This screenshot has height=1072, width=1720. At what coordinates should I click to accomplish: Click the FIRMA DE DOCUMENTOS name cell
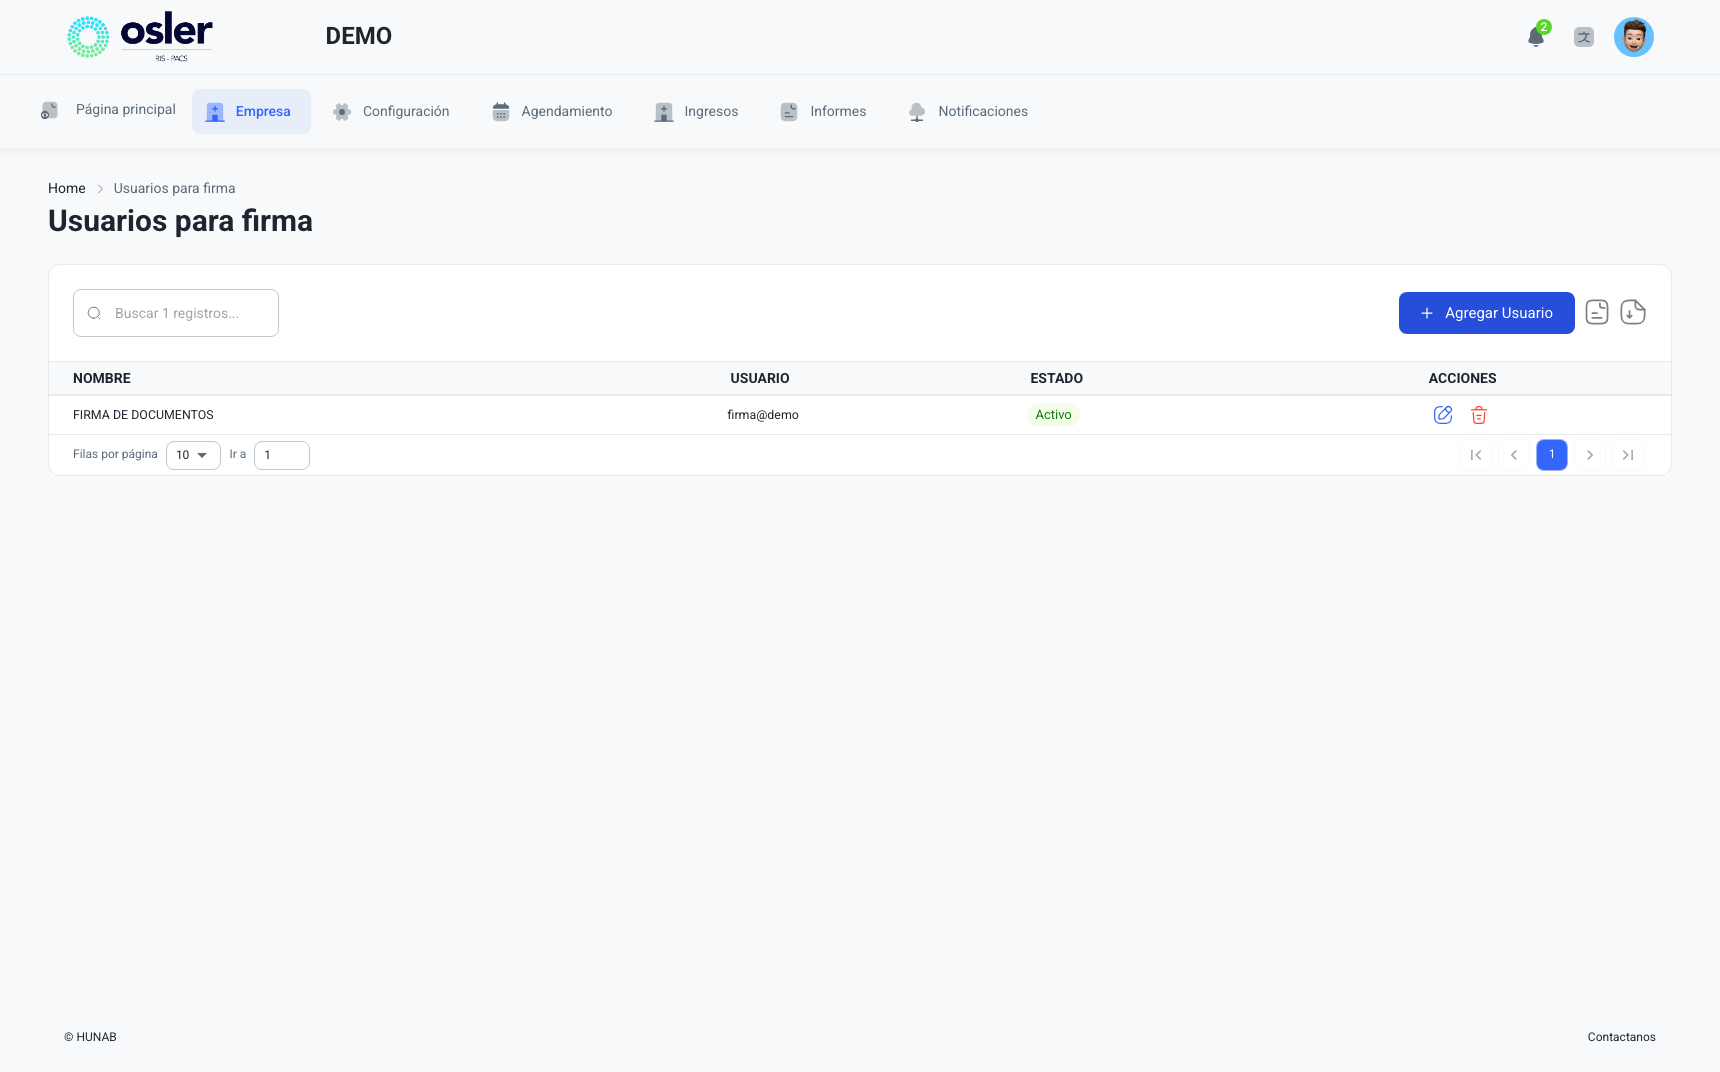tap(143, 415)
